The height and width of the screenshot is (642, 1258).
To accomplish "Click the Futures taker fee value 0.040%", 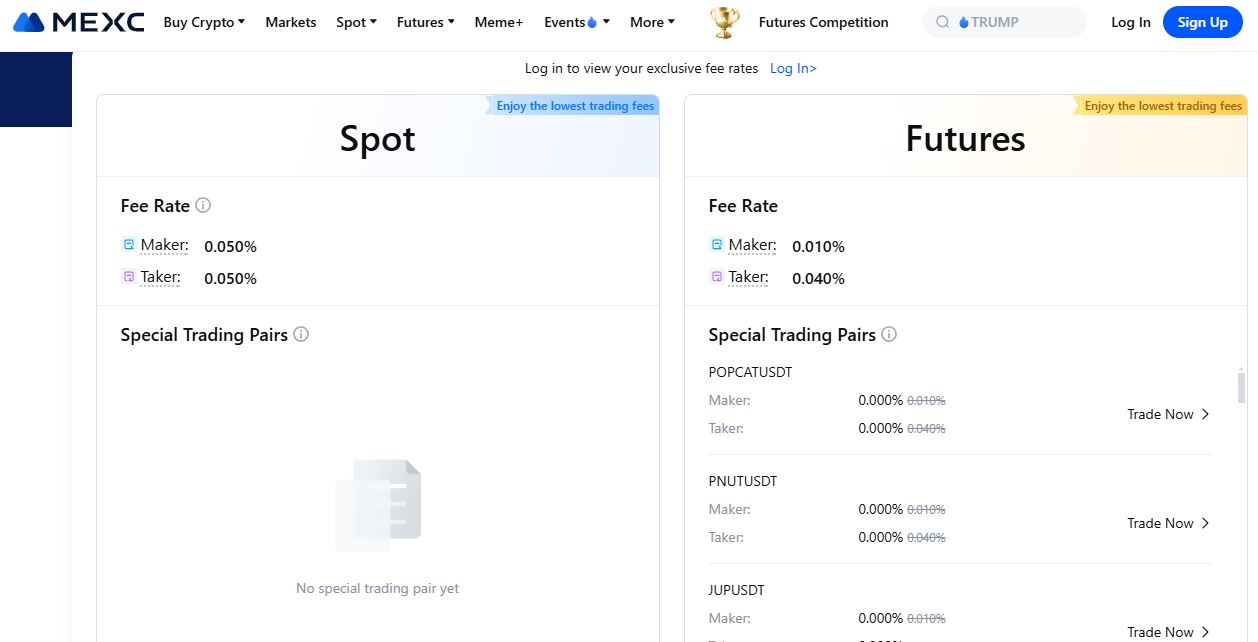I will pos(818,278).
